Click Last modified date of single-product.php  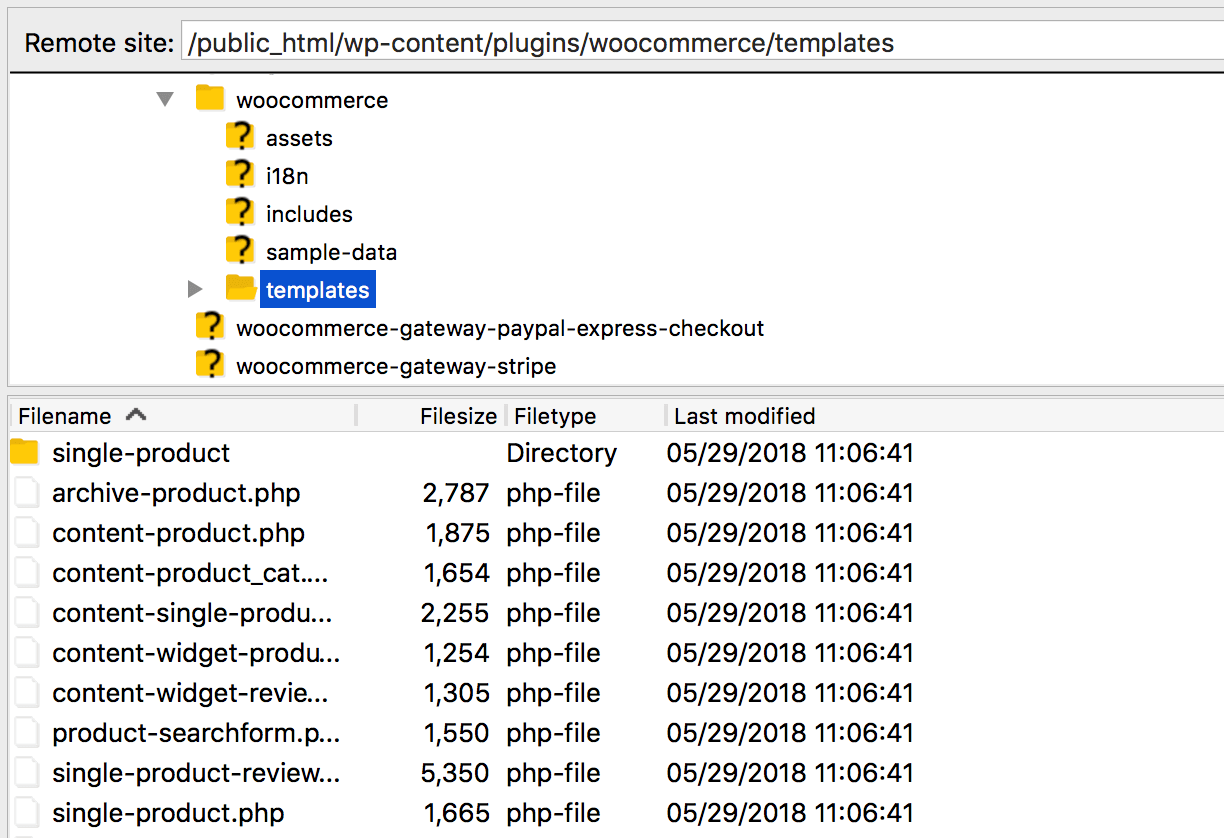(x=790, y=813)
